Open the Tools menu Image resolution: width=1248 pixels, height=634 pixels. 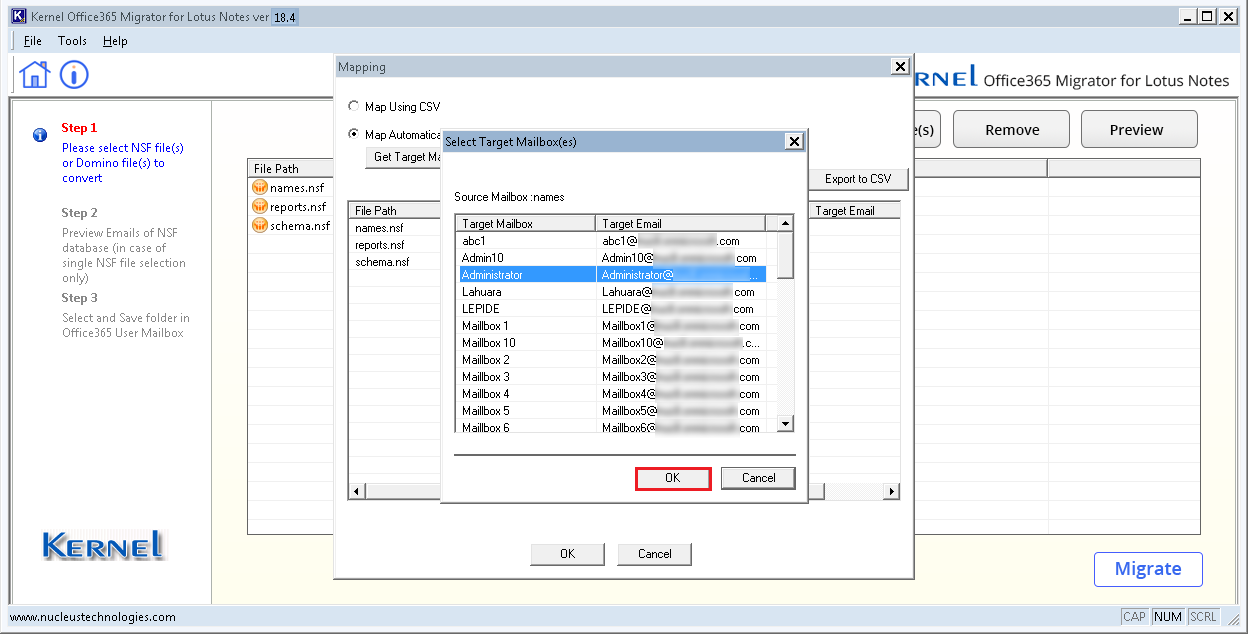(x=72, y=41)
